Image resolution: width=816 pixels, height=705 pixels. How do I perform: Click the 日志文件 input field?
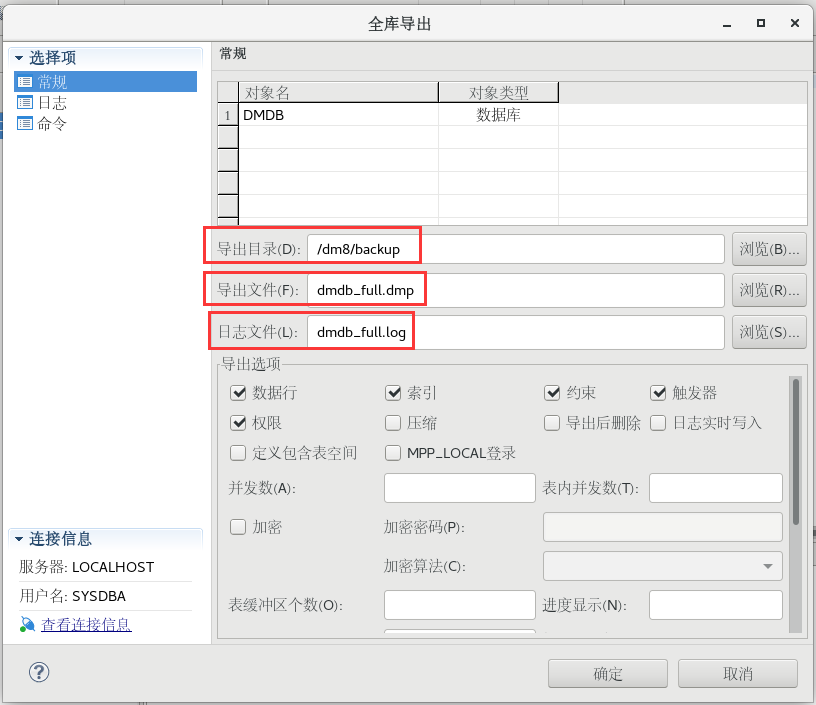516,332
